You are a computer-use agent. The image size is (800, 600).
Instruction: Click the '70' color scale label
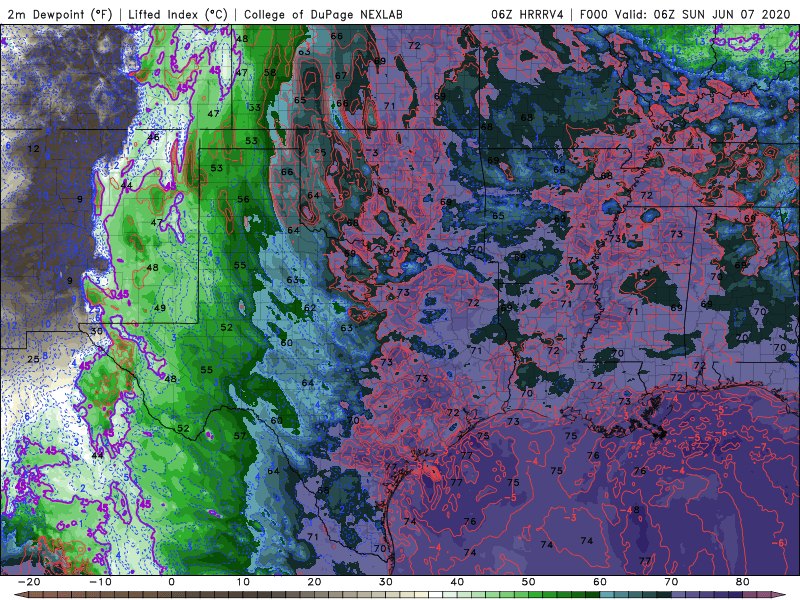(671, 582)
